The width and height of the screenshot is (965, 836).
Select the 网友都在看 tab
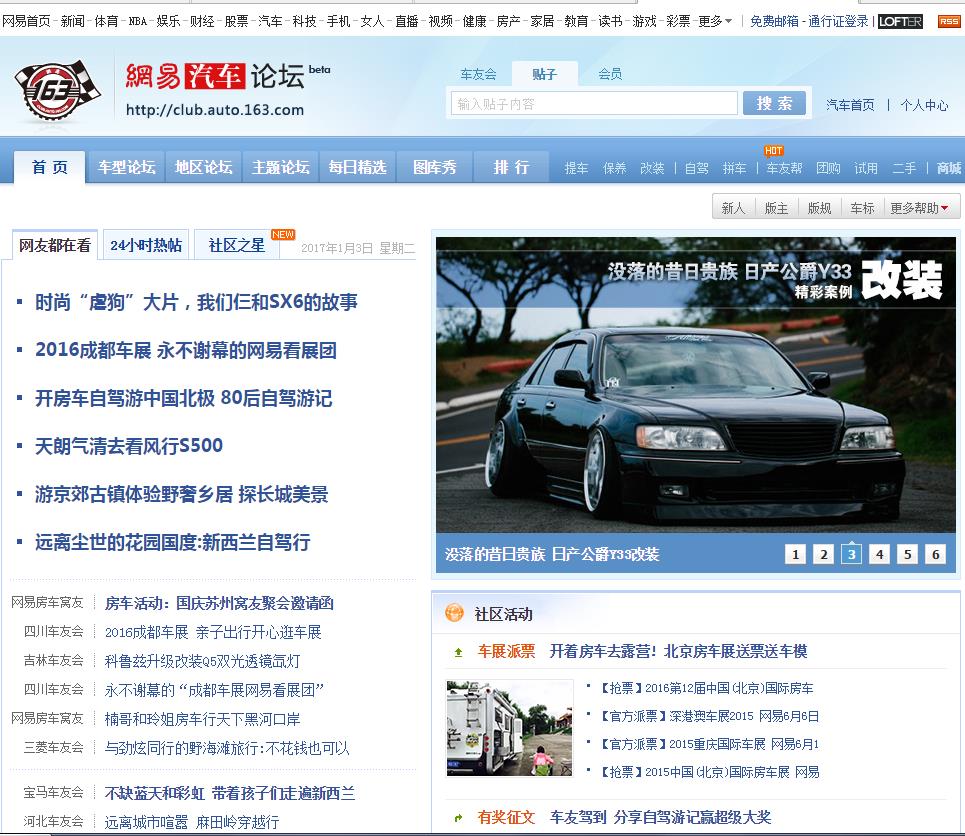tap(55, 246)
